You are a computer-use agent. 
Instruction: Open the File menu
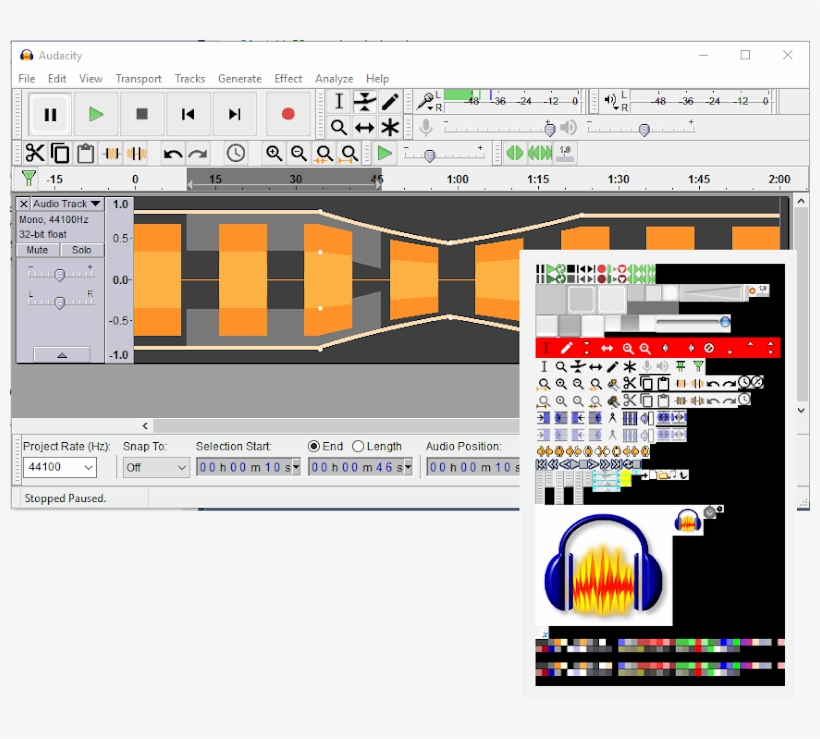[x=27, y=78]
